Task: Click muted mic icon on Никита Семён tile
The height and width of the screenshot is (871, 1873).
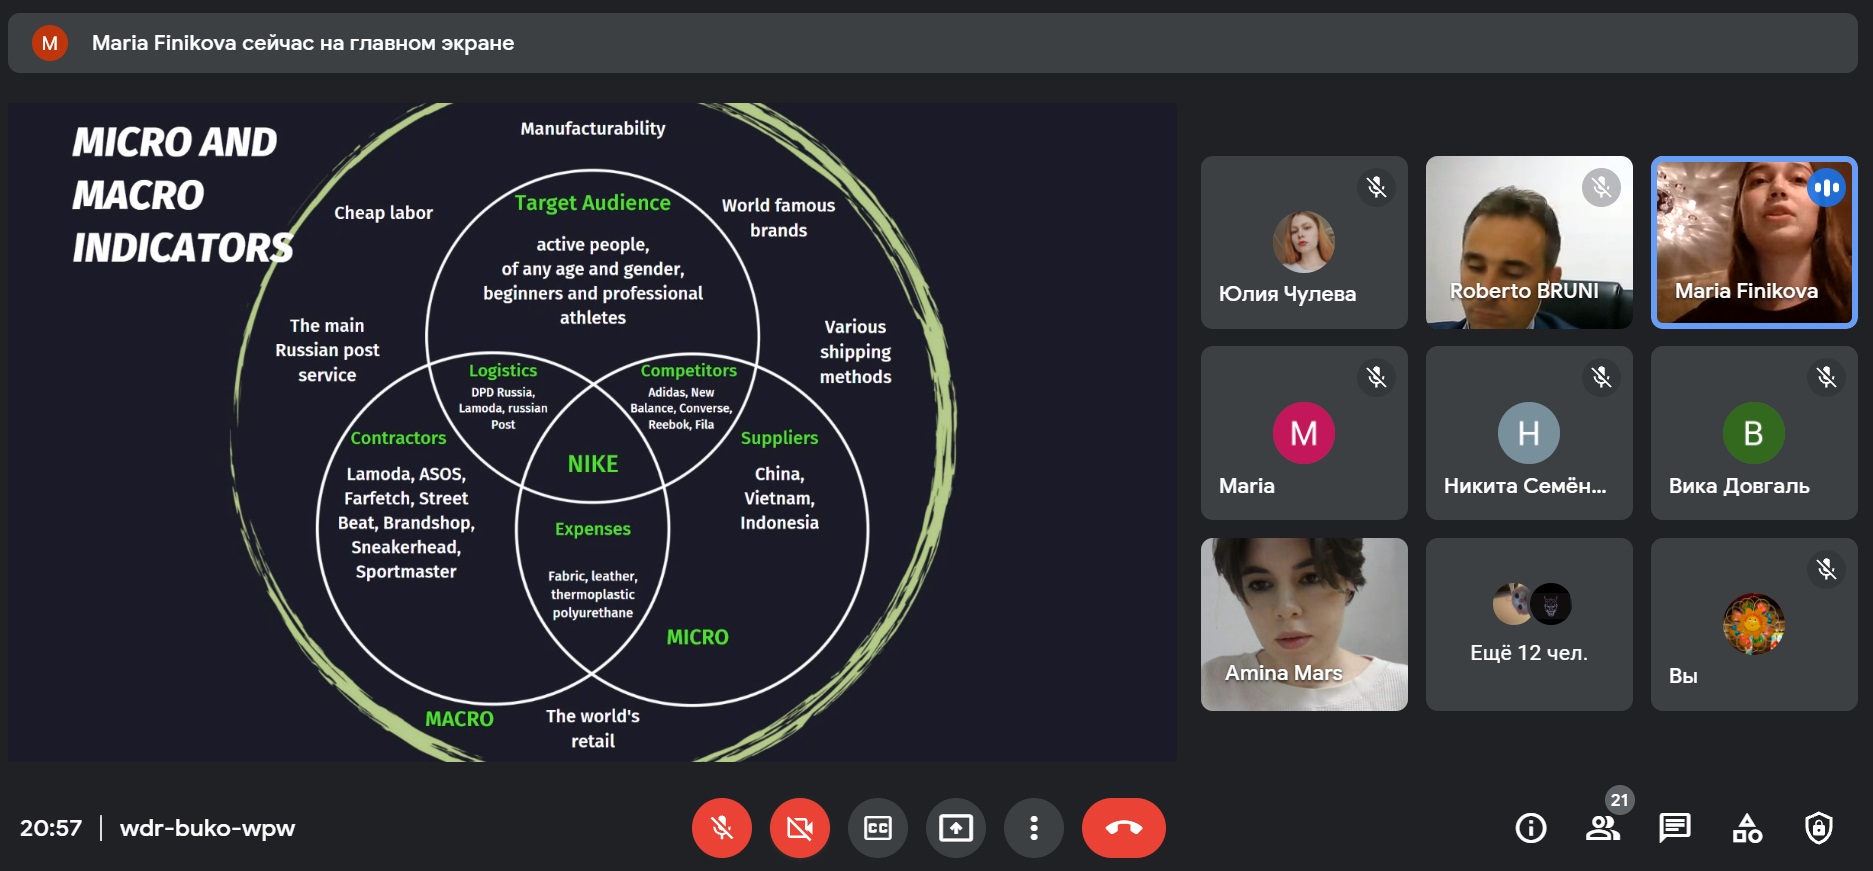Action: coord(1601,377)
